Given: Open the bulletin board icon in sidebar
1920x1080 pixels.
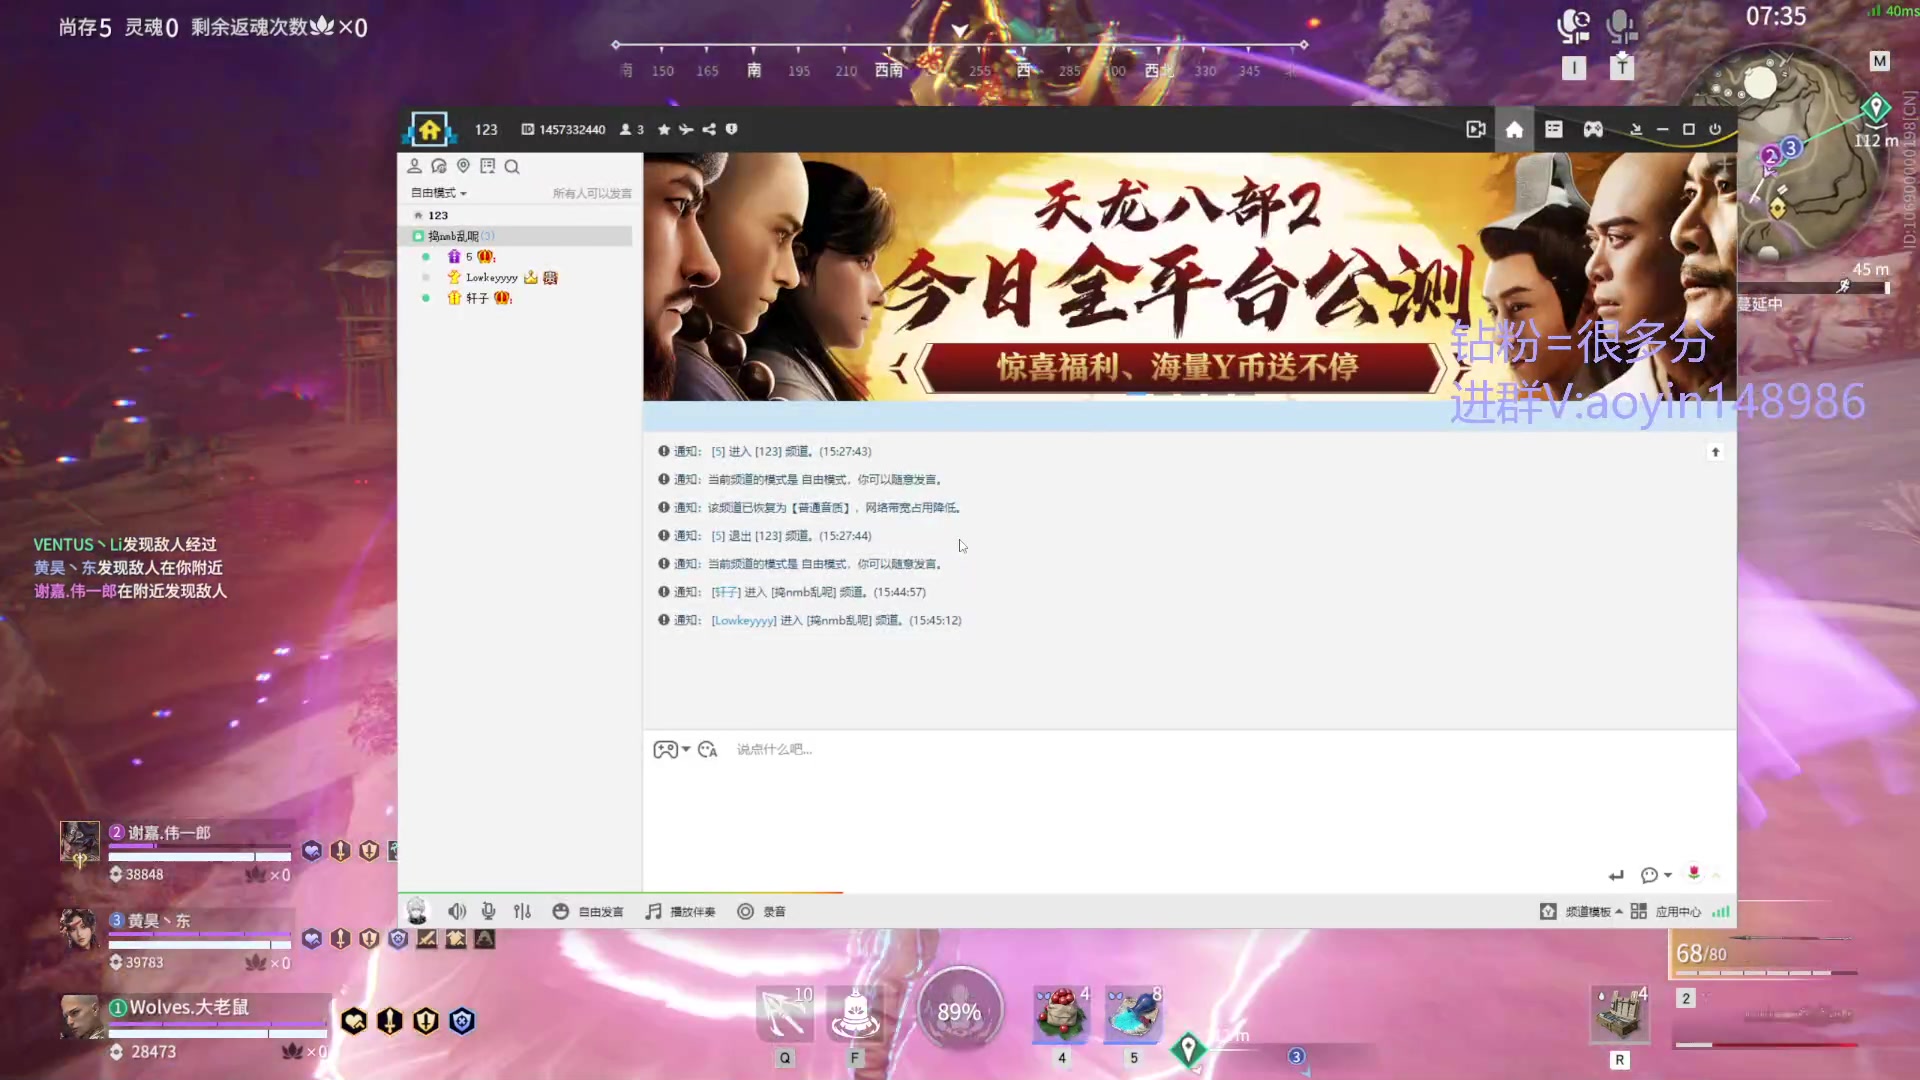Looking at the screenshot, I should [x=488, y=166].
